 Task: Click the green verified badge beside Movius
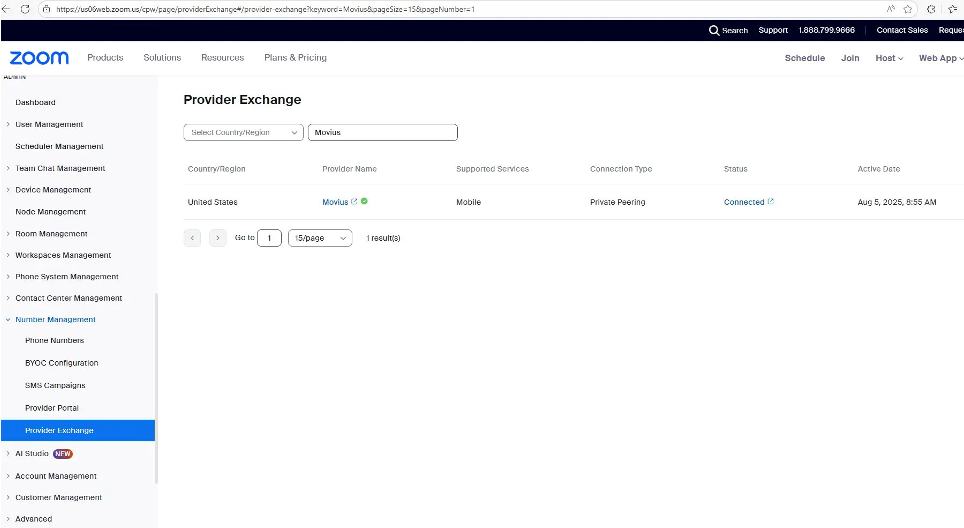(365, 201)
